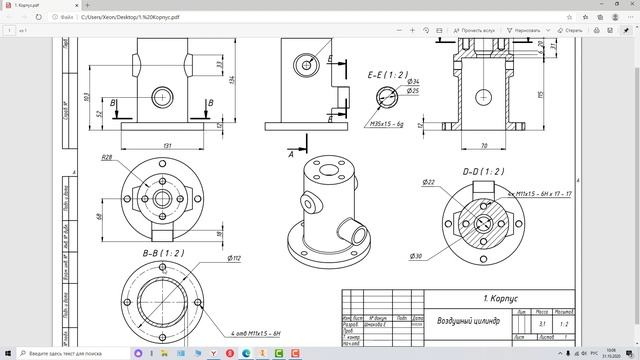Click the section label 'E-E (1:2)'
The width and height of the screenshot is (640, 360).
pyautogui.click(x=388, y=75)
